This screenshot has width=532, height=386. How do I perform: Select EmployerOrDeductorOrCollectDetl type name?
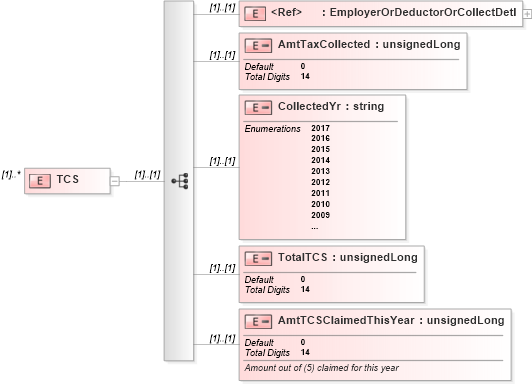pyautogui.click(x=423, y=12)
